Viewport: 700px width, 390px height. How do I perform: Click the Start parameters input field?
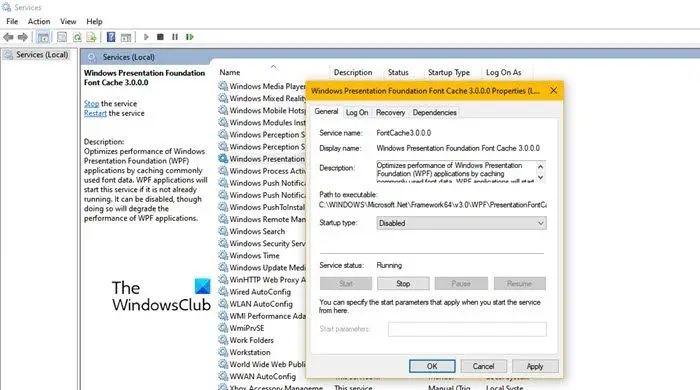tap(467, 329)
